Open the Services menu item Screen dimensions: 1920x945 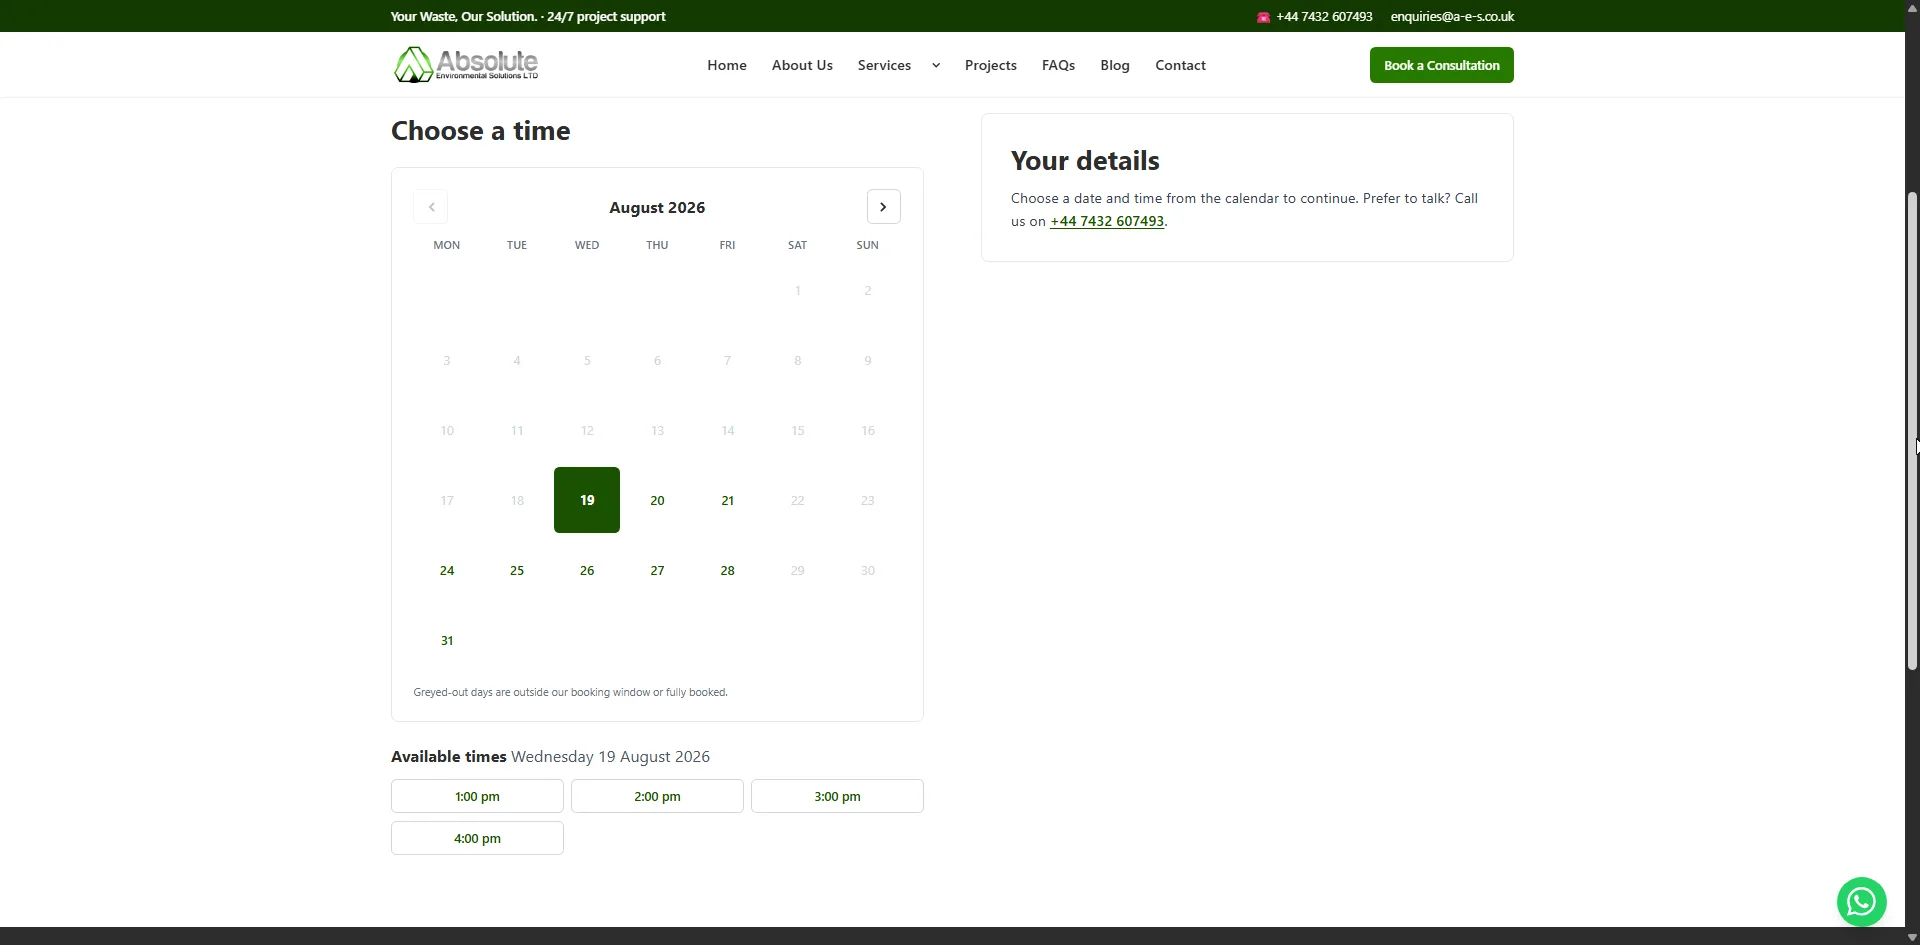884,65
